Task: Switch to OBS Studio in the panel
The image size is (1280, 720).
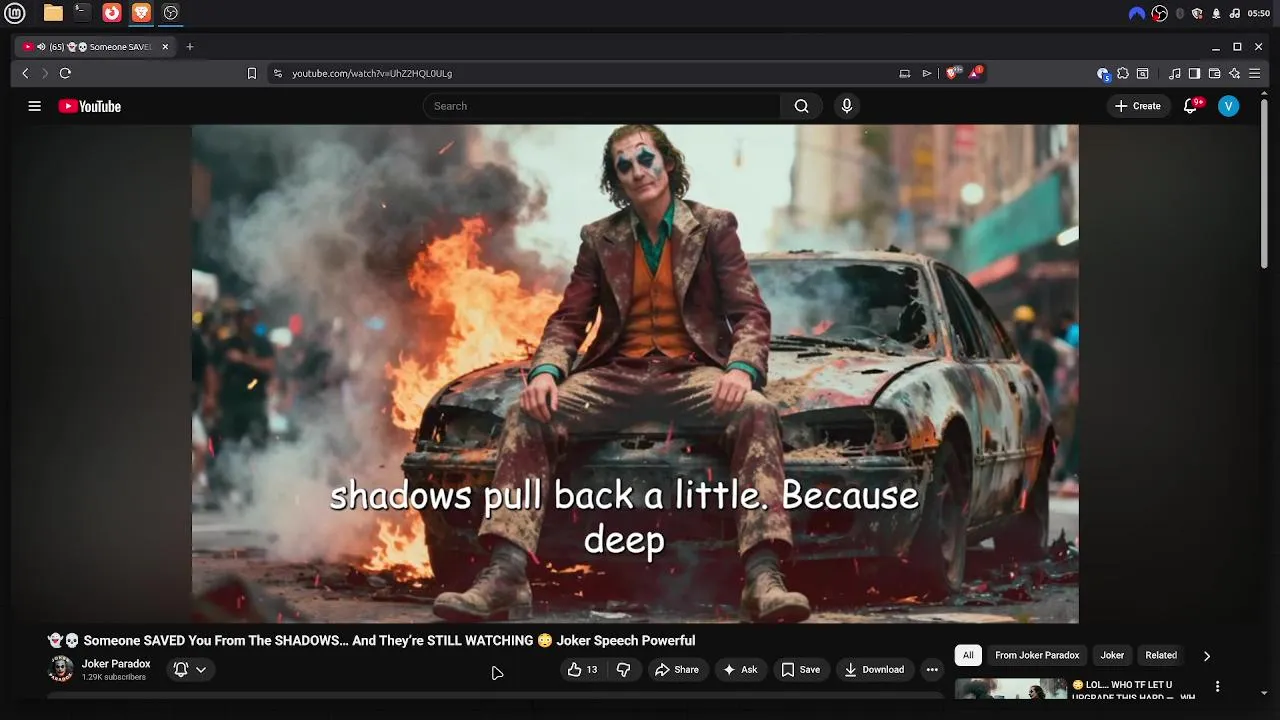Action: tap(170, 13)
